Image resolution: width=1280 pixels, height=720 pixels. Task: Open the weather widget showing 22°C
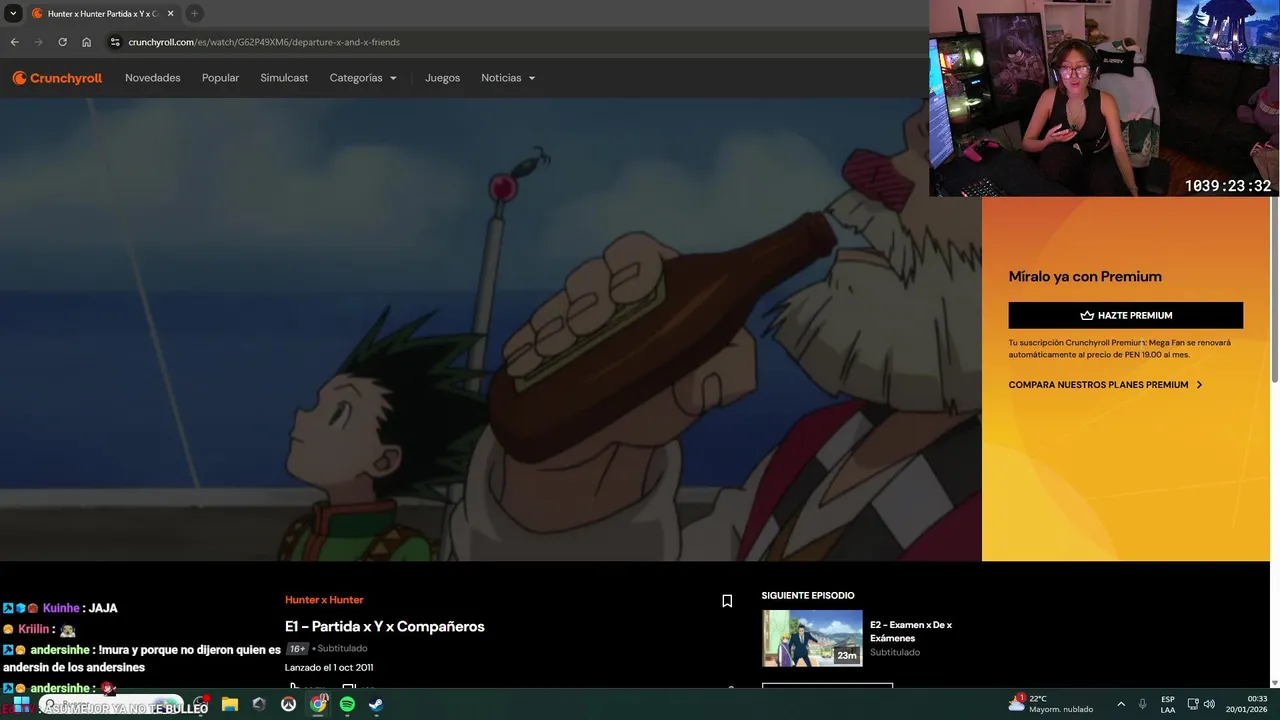pos(1050,704)
